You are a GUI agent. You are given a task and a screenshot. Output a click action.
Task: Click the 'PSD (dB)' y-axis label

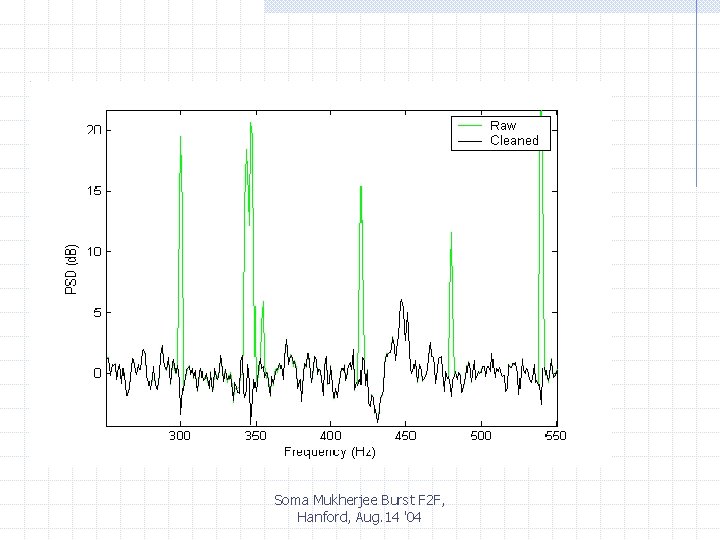[71, 269]
